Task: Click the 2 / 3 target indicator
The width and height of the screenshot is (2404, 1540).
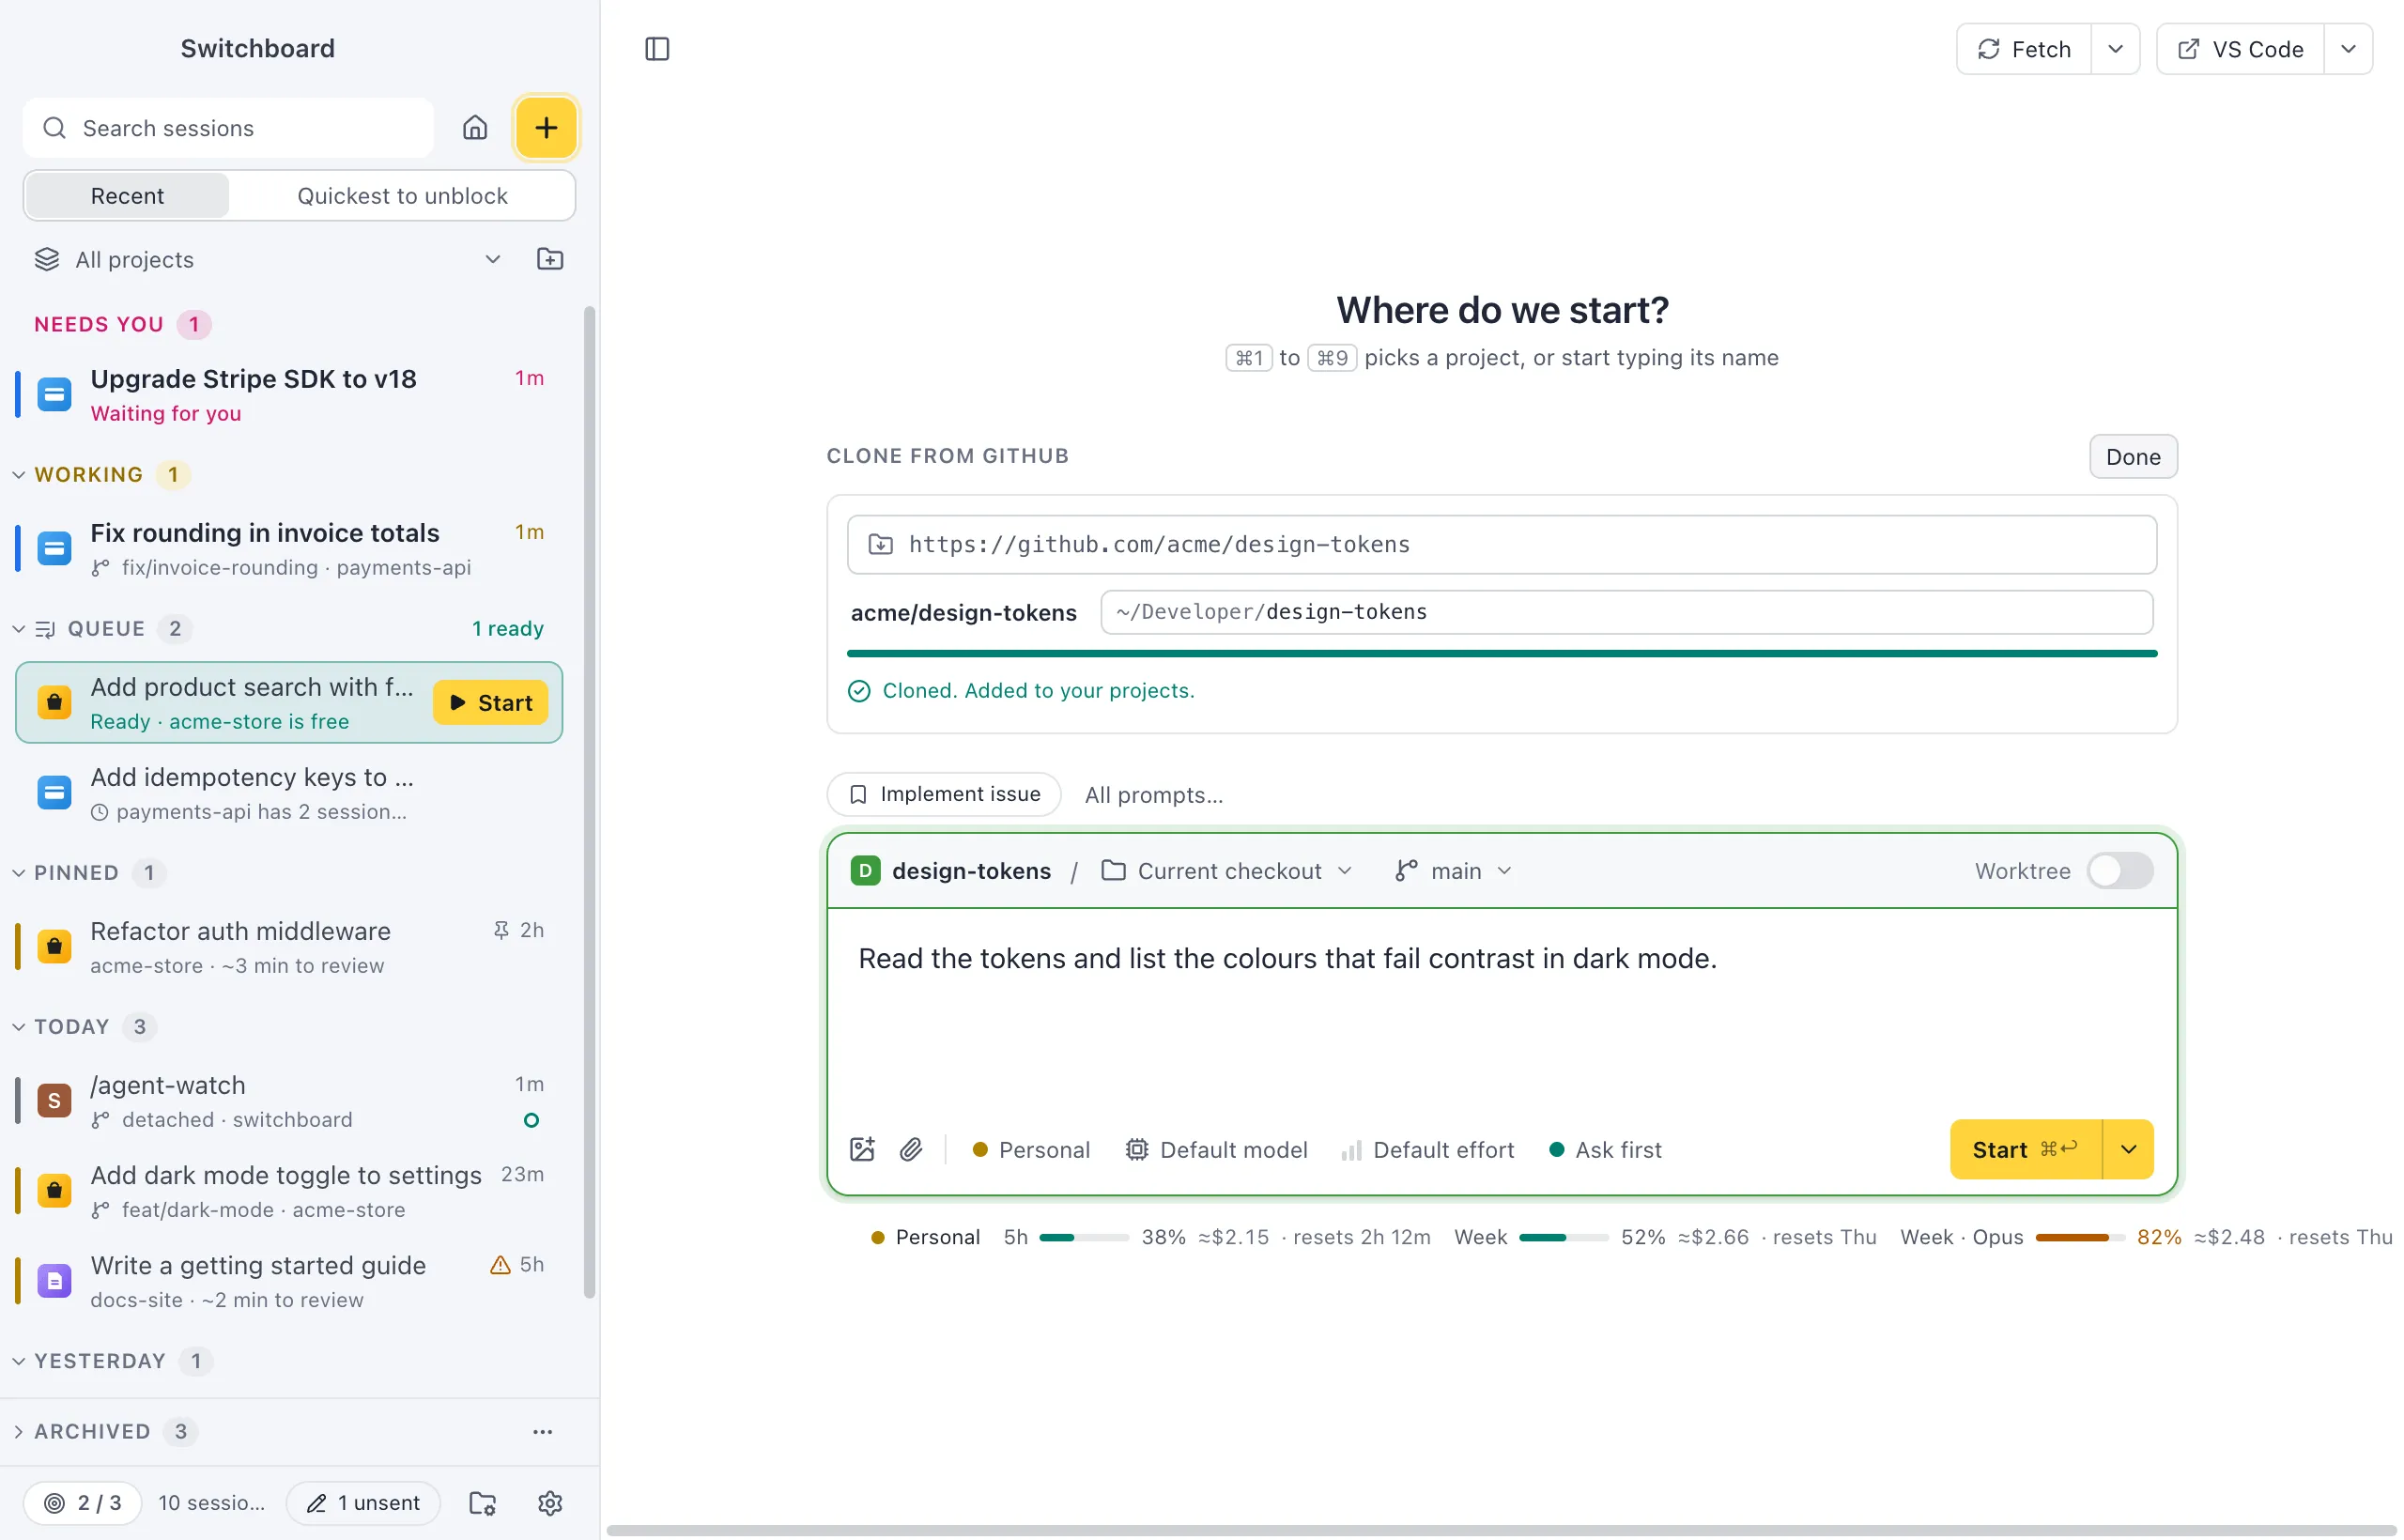Action: click(x=82, y=1502)
